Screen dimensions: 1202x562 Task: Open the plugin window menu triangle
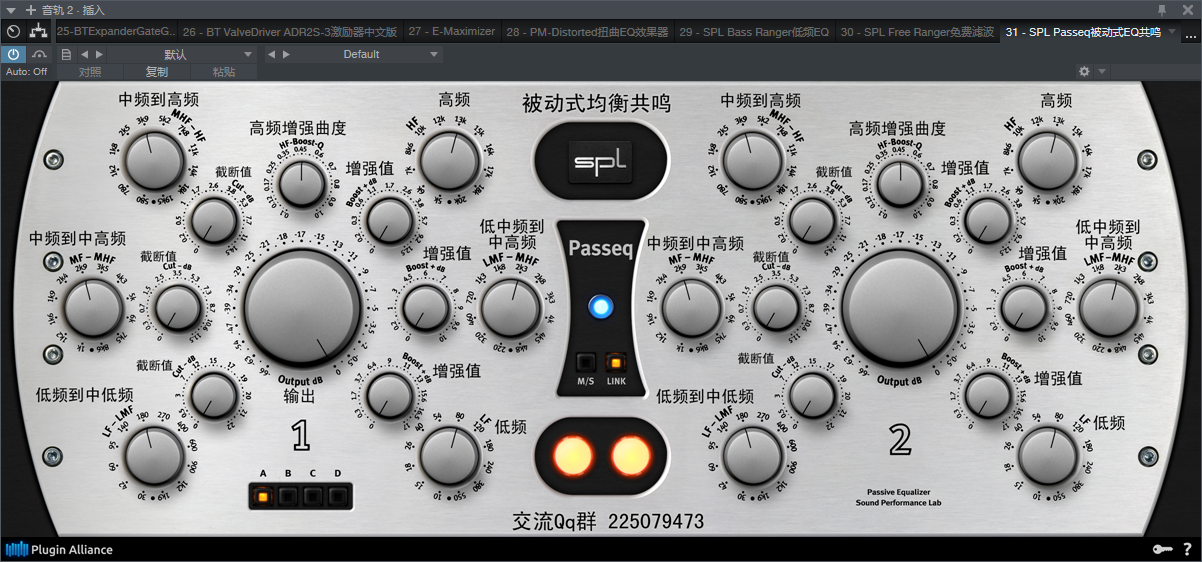pos(10,9)
